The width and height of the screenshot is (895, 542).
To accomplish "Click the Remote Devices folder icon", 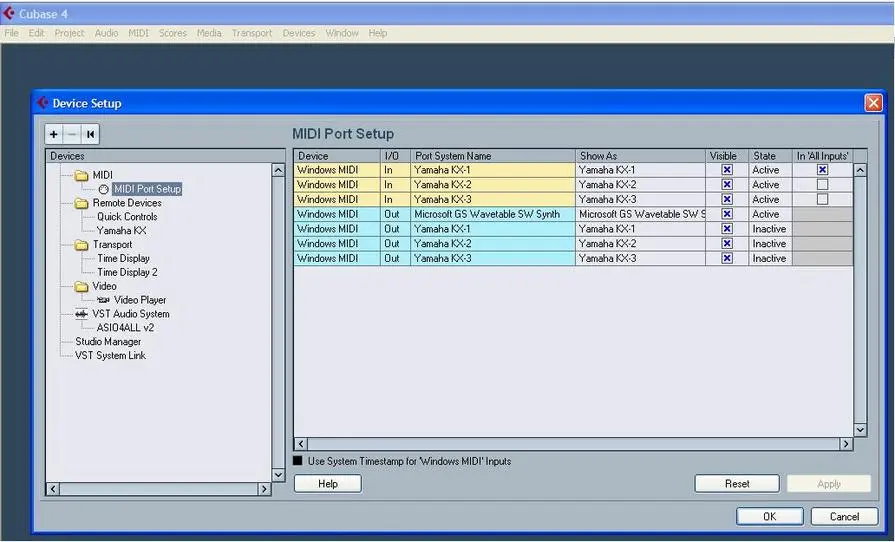I will (82, 203).
